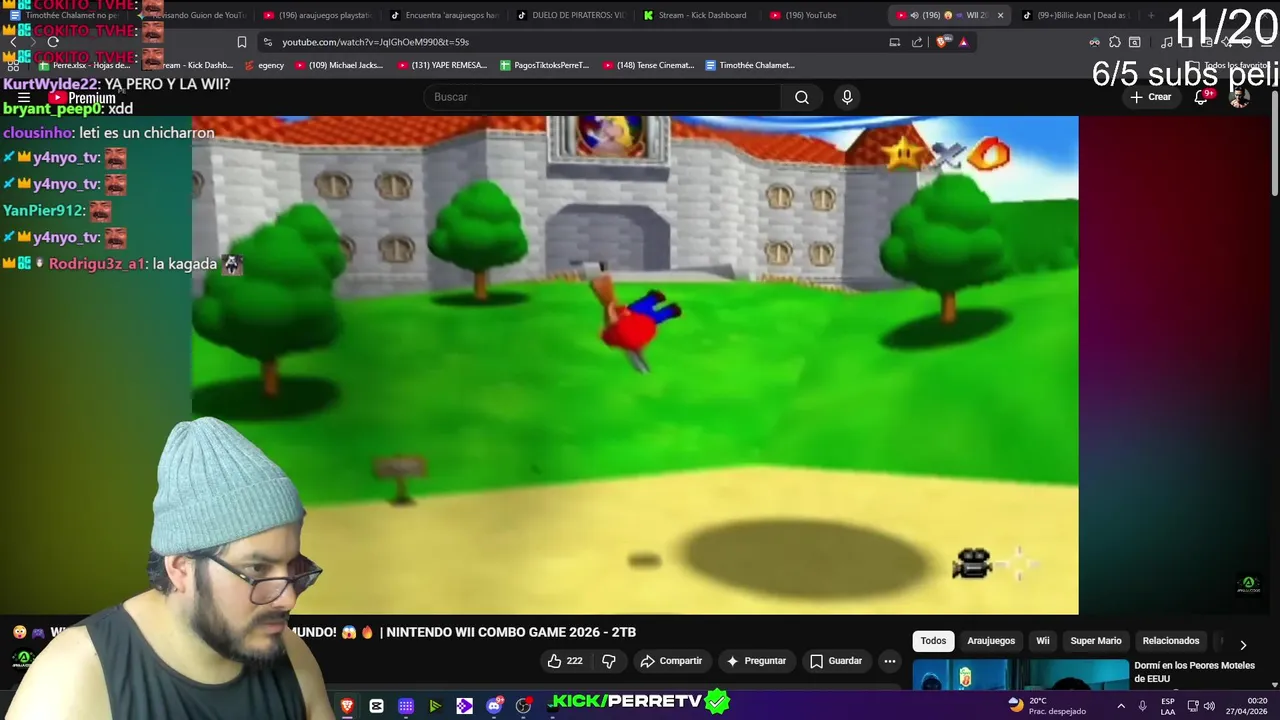Like the video with 222 likes
The width and height of the screenshot is (1280, 720).
565,661
